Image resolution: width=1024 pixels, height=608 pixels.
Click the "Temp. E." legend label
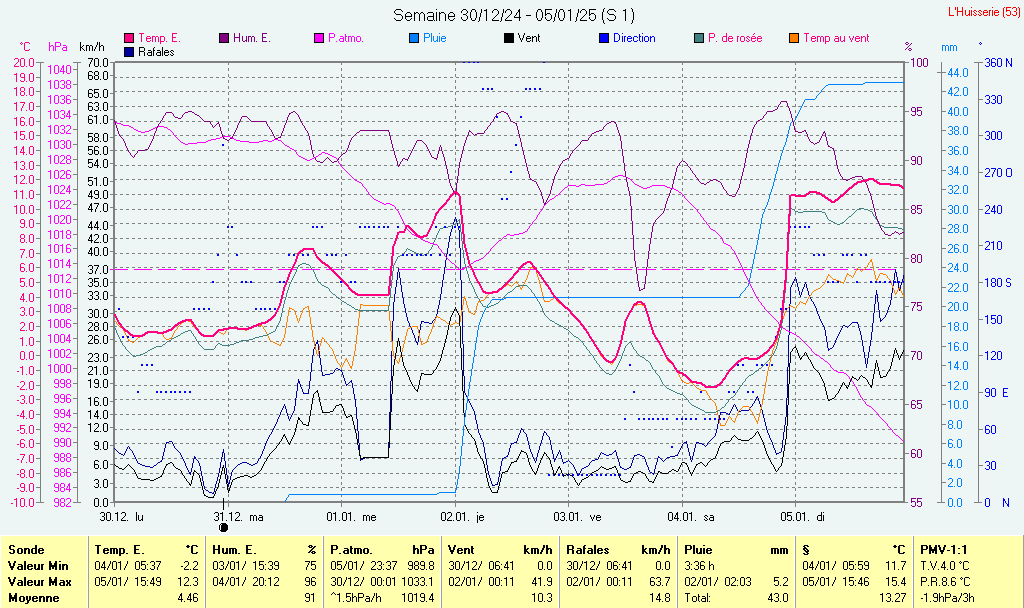point(159,38)
